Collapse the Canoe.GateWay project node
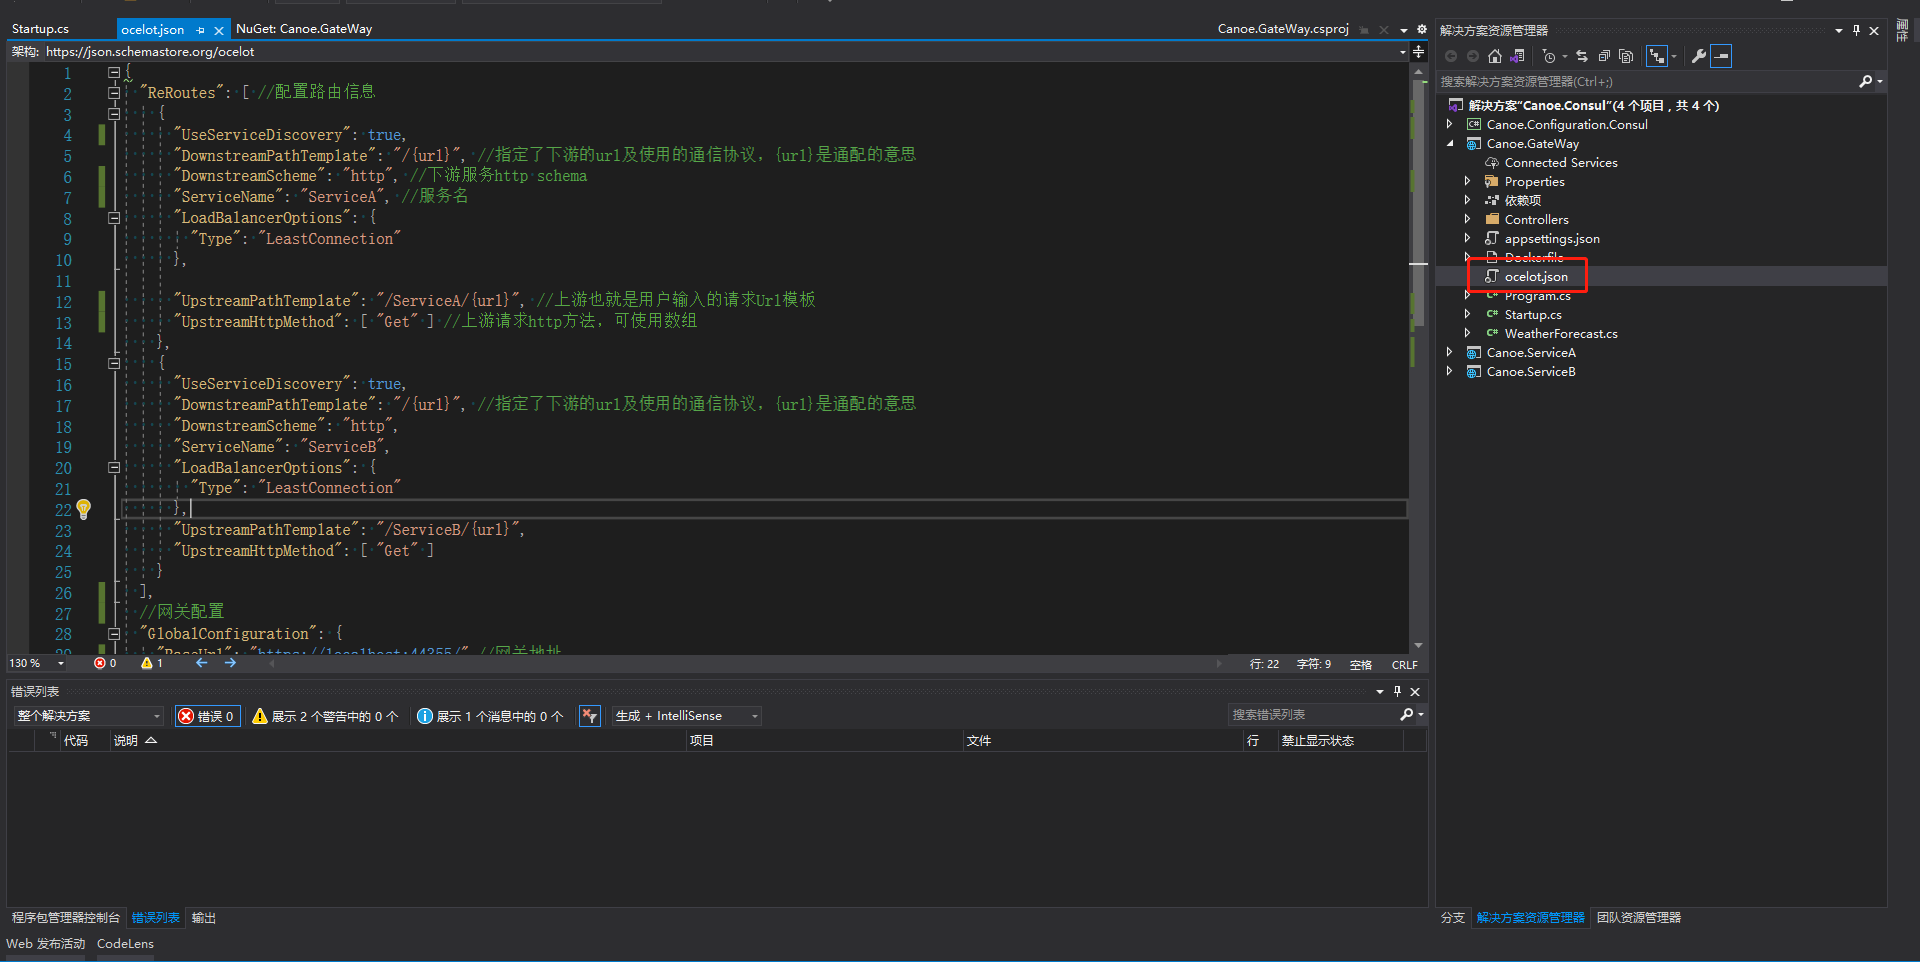Screen dimensions: 1920x962 click(1450, 143)
